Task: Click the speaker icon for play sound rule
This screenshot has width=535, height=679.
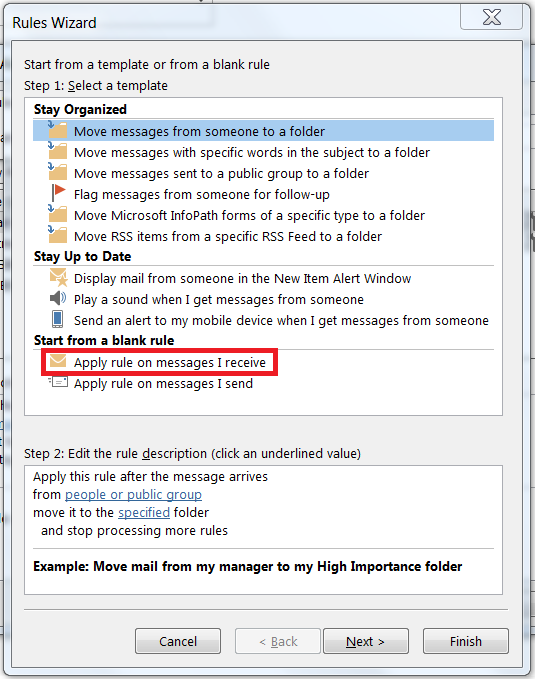Action: 58,298
